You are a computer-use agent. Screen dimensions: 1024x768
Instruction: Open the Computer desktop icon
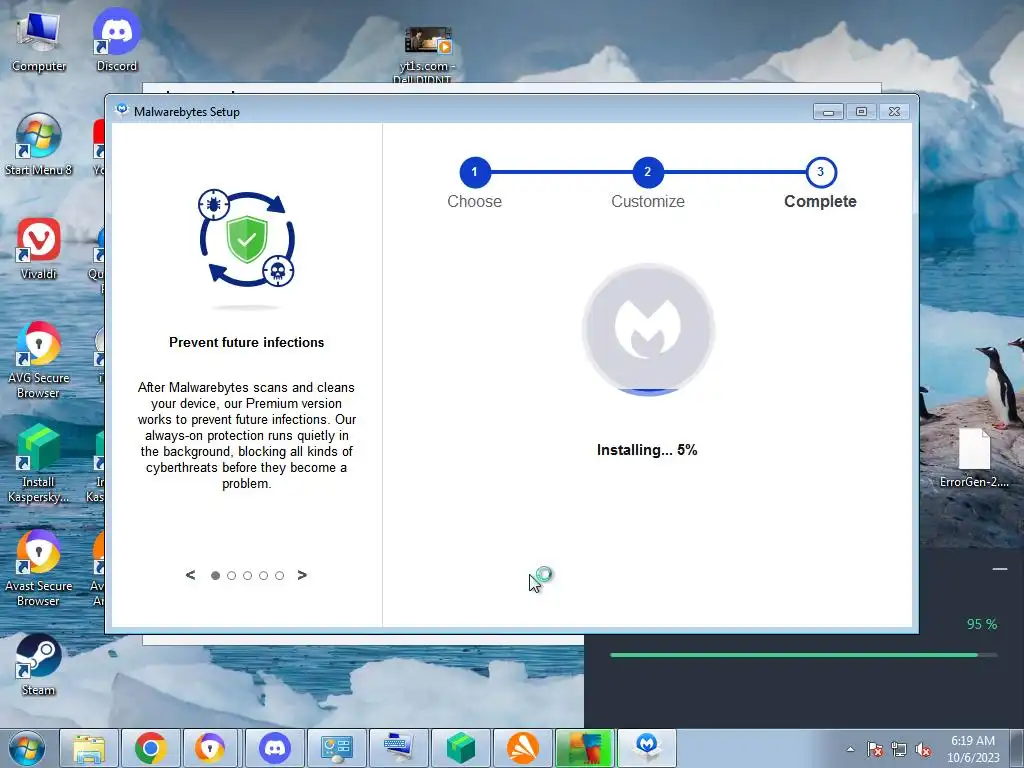click(x=39, y=40)
